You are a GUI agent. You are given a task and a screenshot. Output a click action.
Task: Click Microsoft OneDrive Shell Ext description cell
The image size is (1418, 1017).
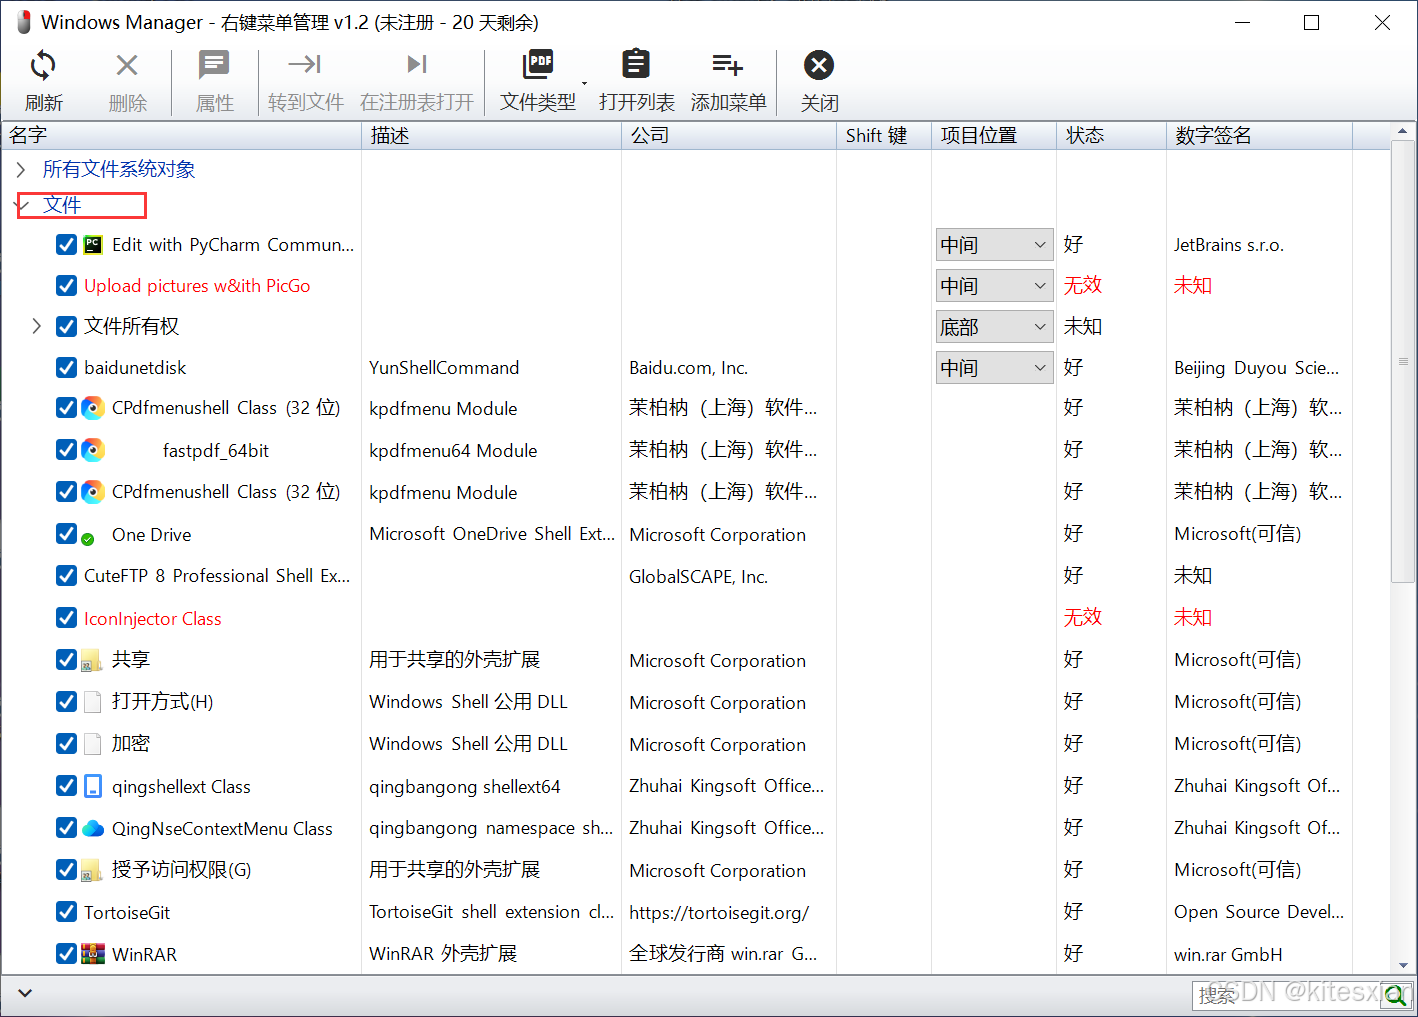click(x=491, y=533)
